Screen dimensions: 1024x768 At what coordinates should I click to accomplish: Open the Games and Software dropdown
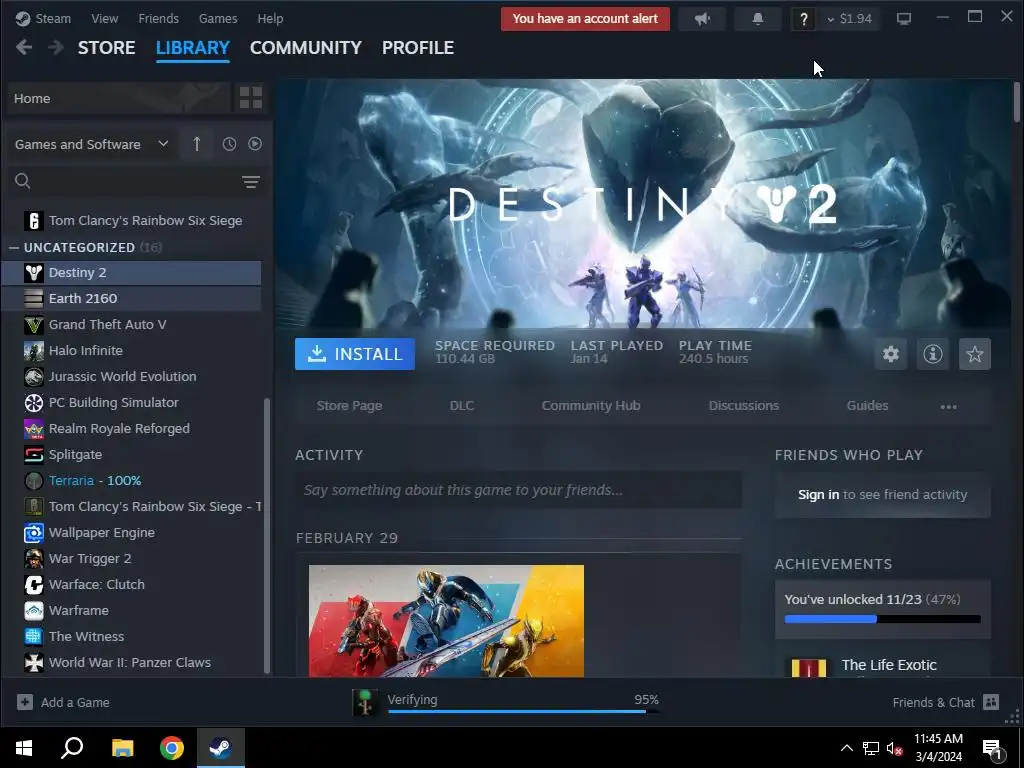click(x=92, y=144)
